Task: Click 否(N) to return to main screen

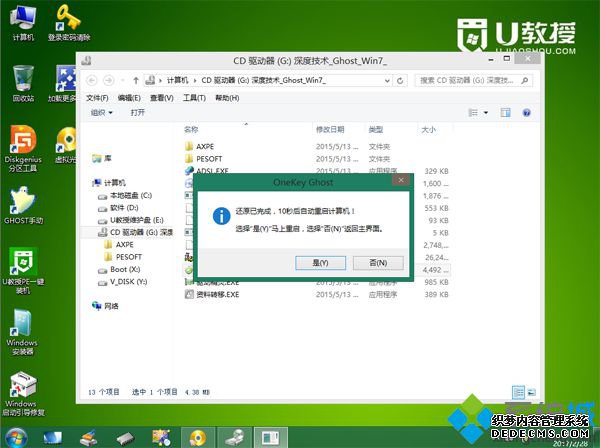Action: 378,263
